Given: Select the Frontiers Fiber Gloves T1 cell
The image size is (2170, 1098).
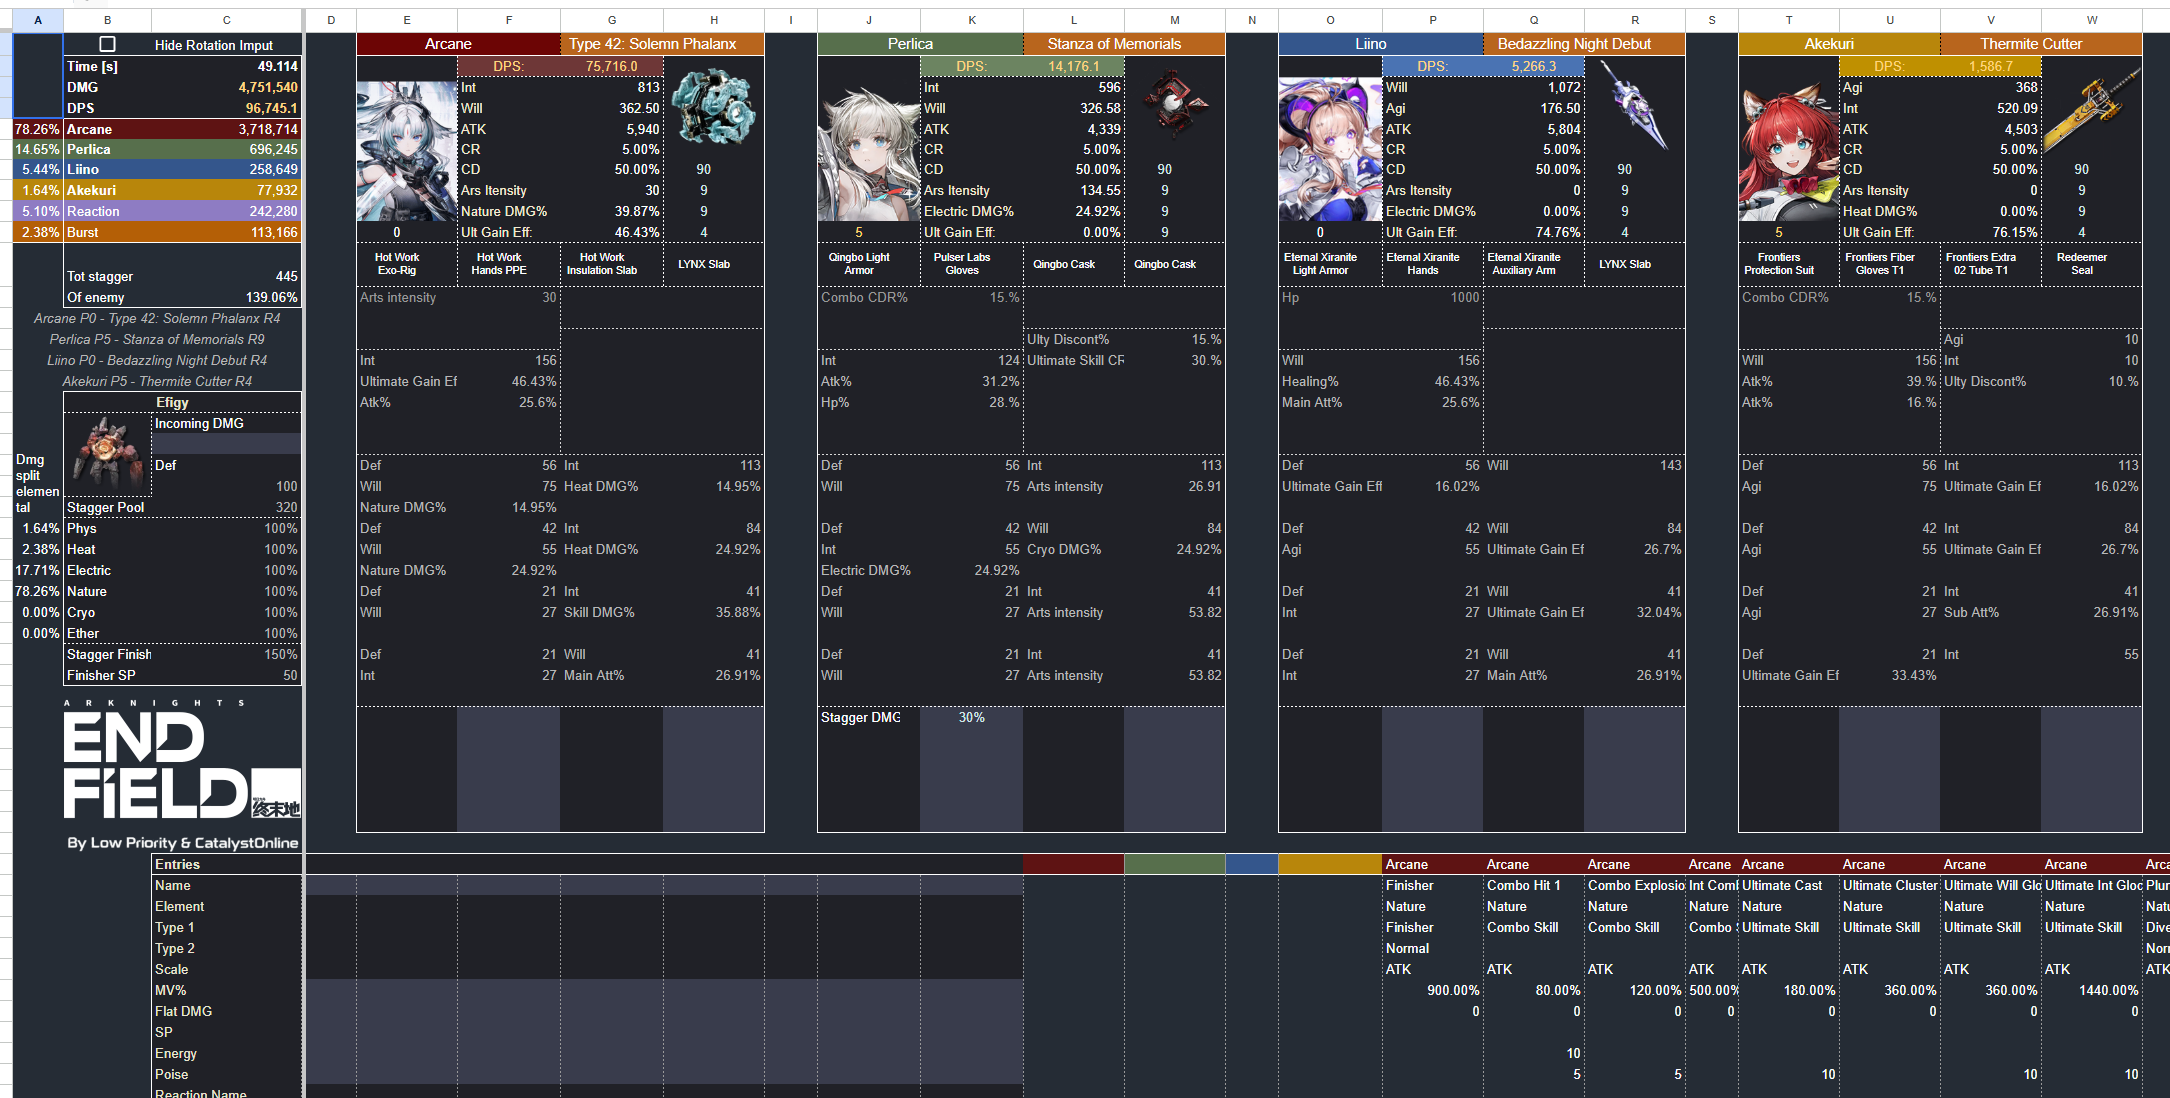Looking at the screenshot, I should point(1890,264).
